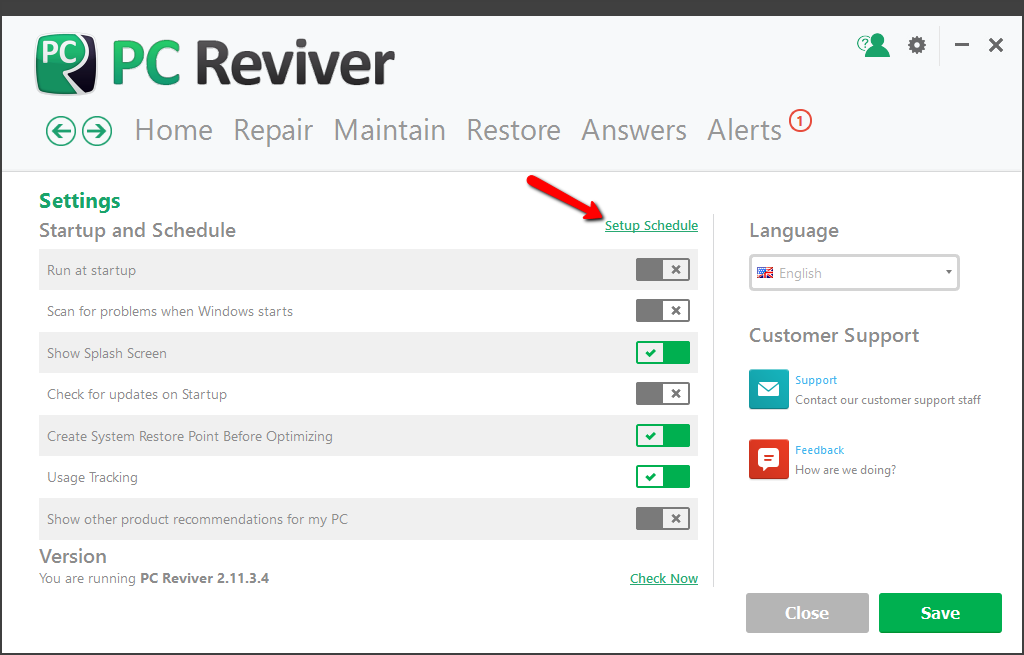Switch to the Repair tab

point(273,130)
